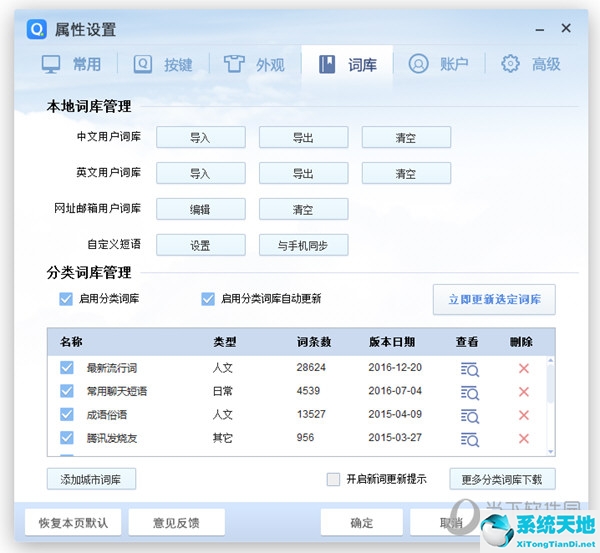Viewport: 600px width, 553px height.
Task: Sort by the 类型 column header
Action: pos(225,341)
